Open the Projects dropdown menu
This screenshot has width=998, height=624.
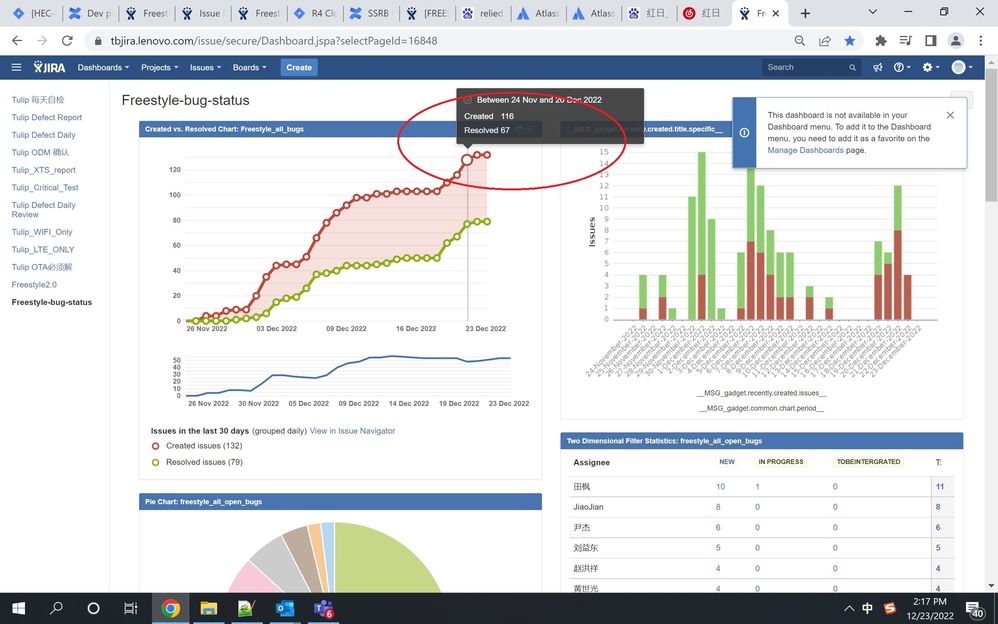[159, 67]
